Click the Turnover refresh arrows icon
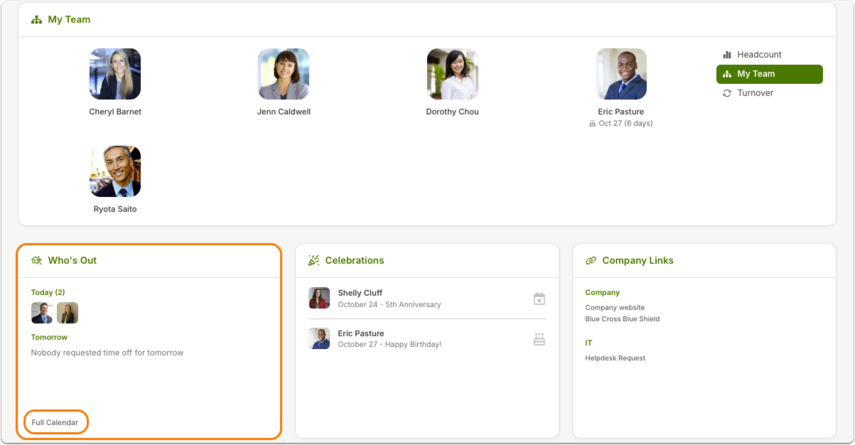The width and height of the screenshot is (855, 445). click(x=727, y=93)
